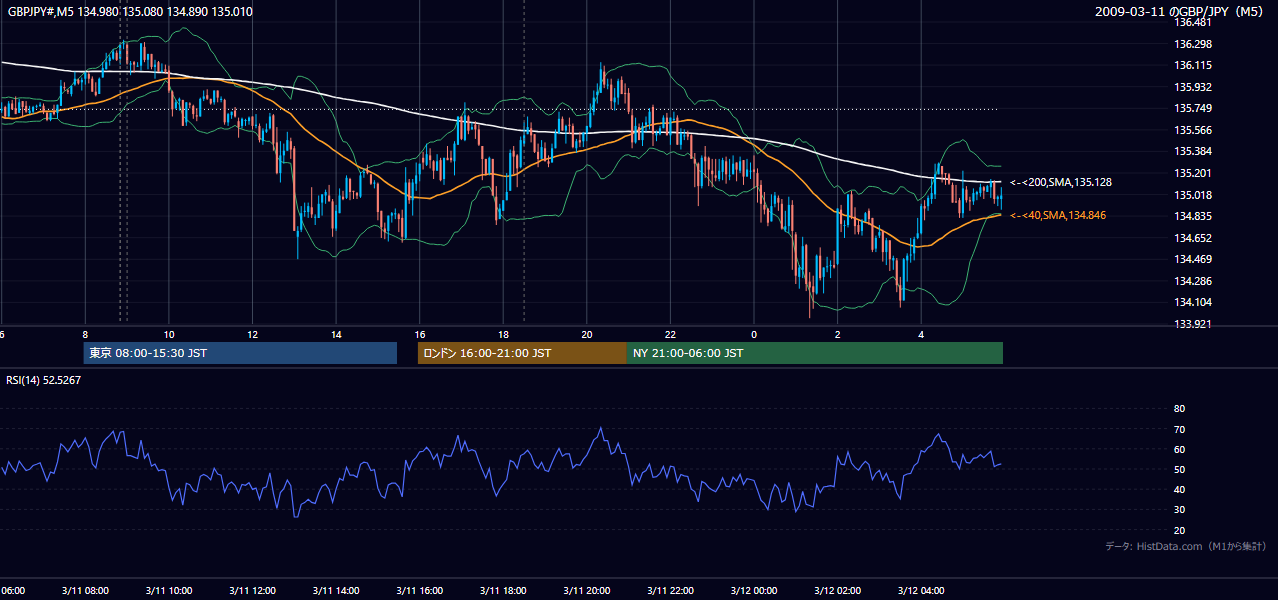Click the 136.298 price axis label
Image resolution: width=1278 pixels, height=600 pixels.
(1193, 44)
